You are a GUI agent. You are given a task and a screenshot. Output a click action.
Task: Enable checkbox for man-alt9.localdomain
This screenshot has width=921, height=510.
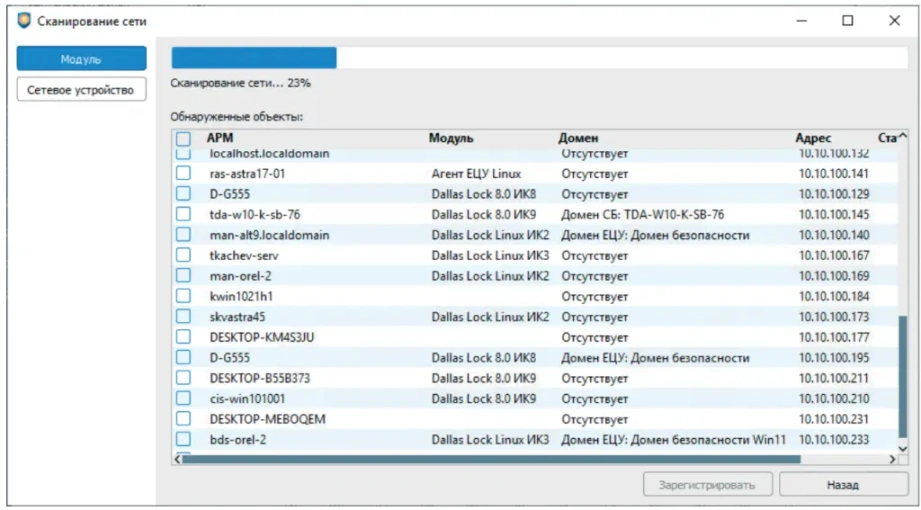[183, 234]
